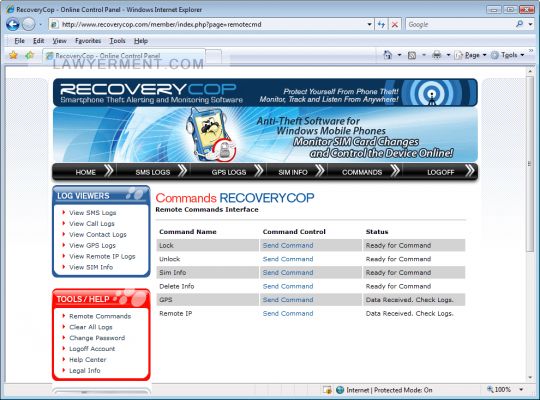This screenshot has height=400, width=540.
Task: Open the Favorites menu
Action: click(x=88, y=41)
